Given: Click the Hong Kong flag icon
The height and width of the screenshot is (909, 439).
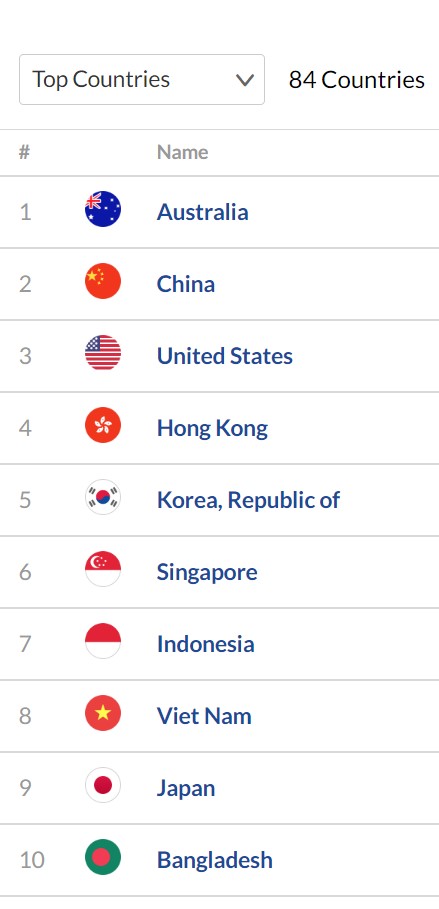Looking at the screenshot, I should point(103,425).
